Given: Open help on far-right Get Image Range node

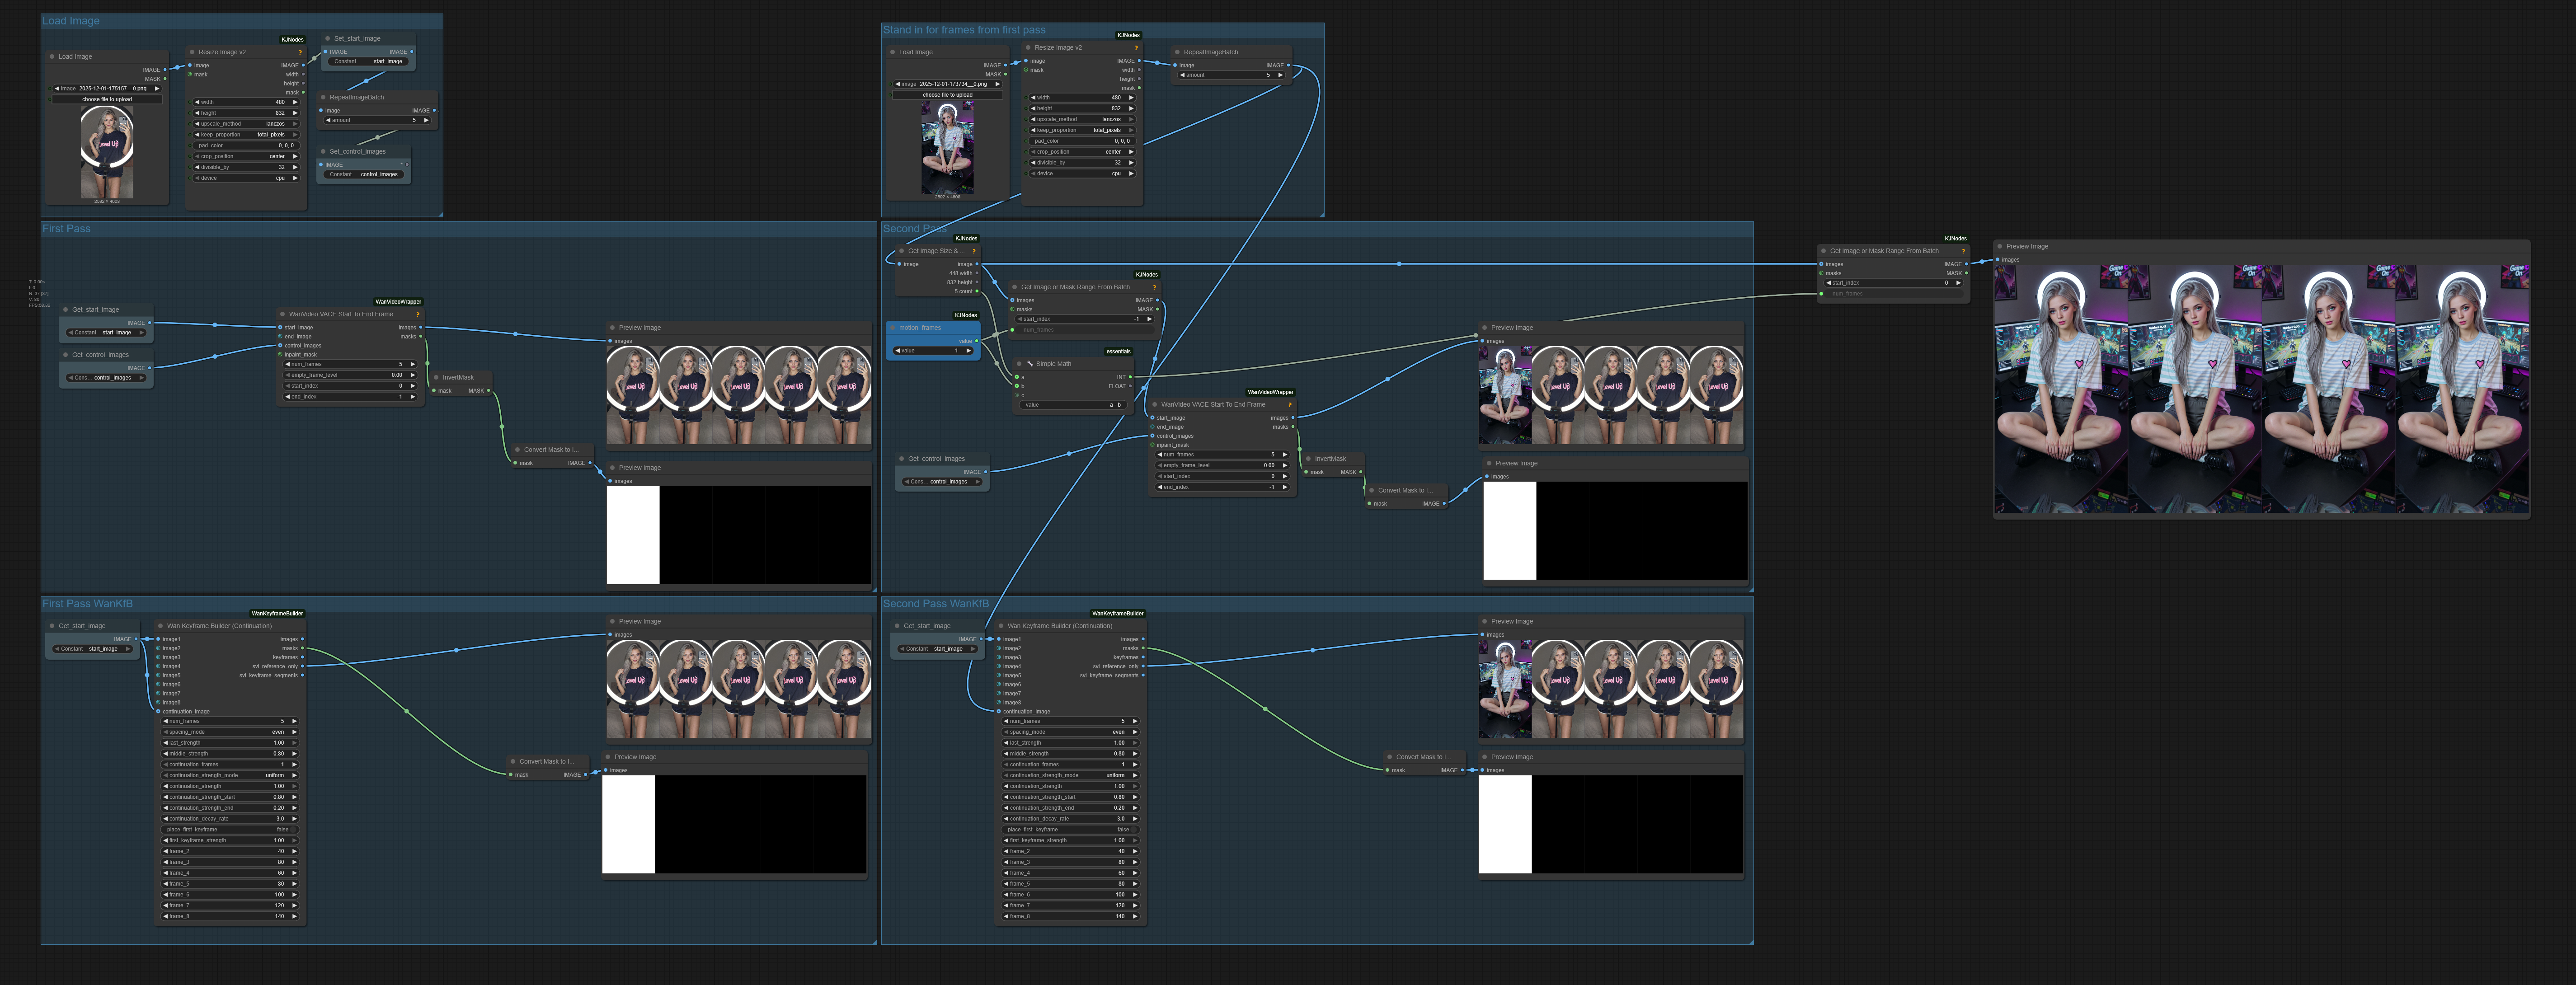Looking at the screenshot, I should (1963, 251).
